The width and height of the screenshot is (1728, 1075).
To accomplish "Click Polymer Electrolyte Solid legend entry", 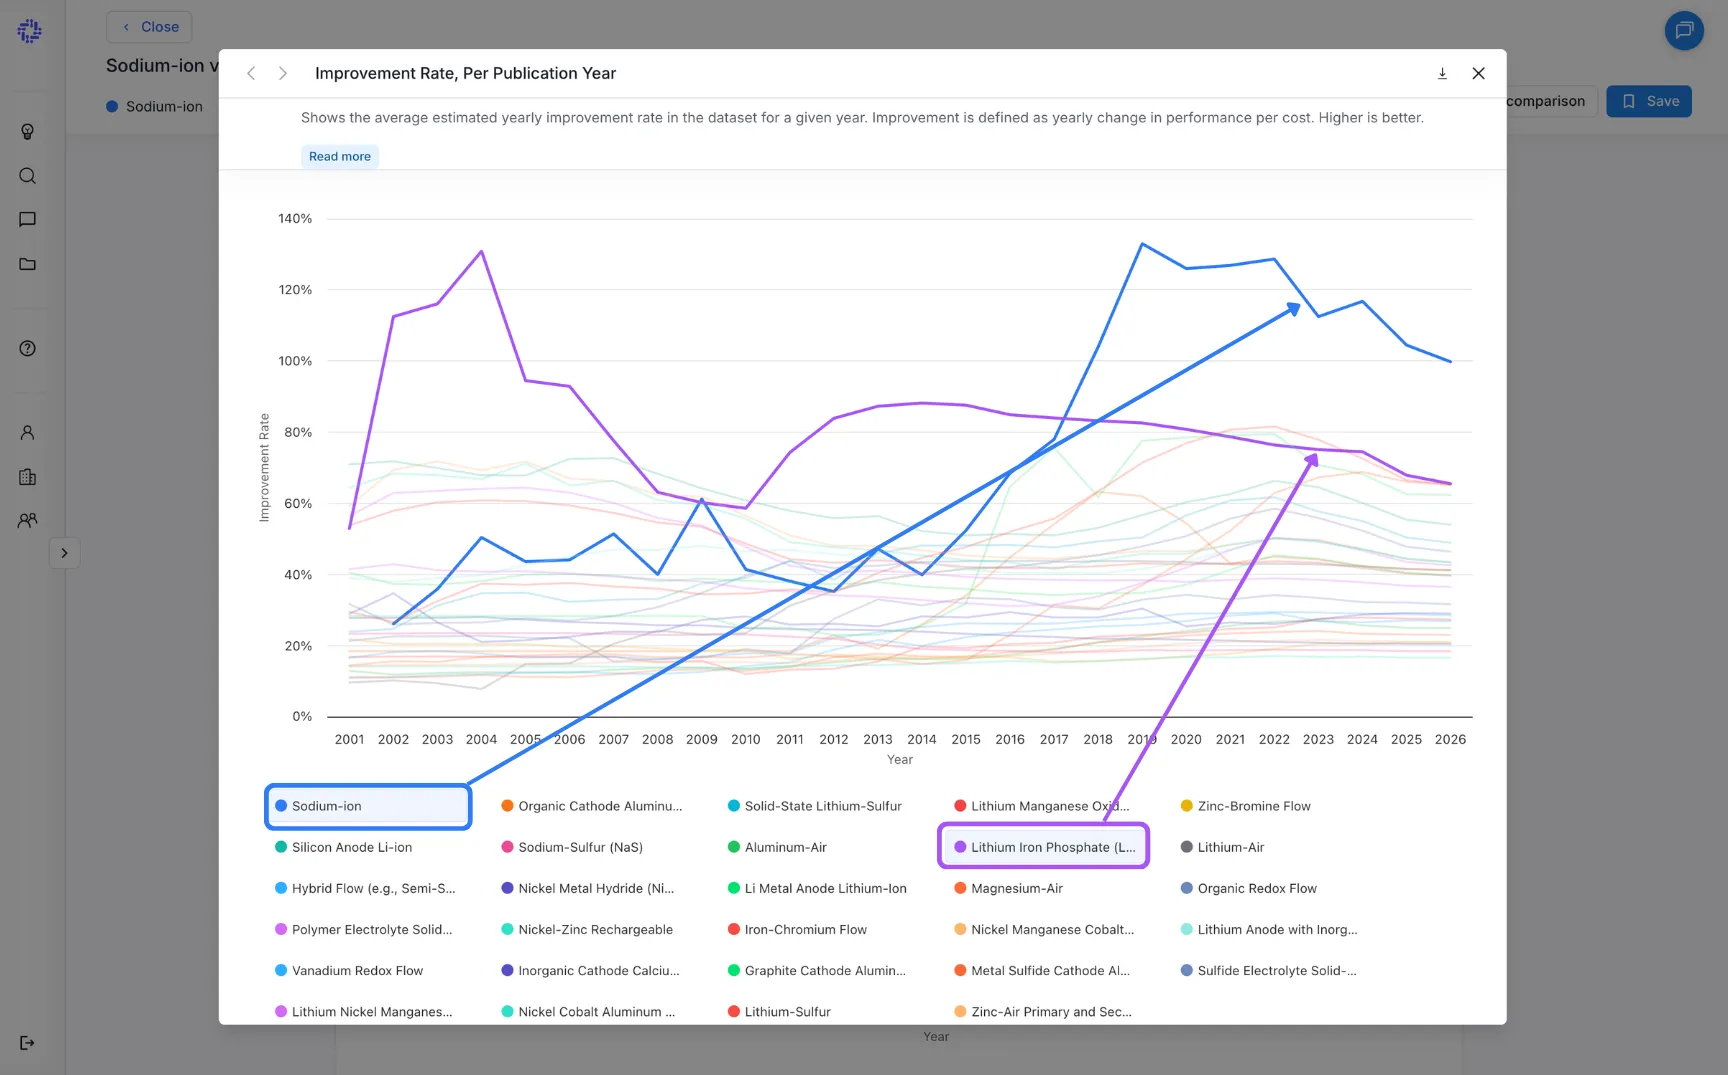I will (363, 929).
